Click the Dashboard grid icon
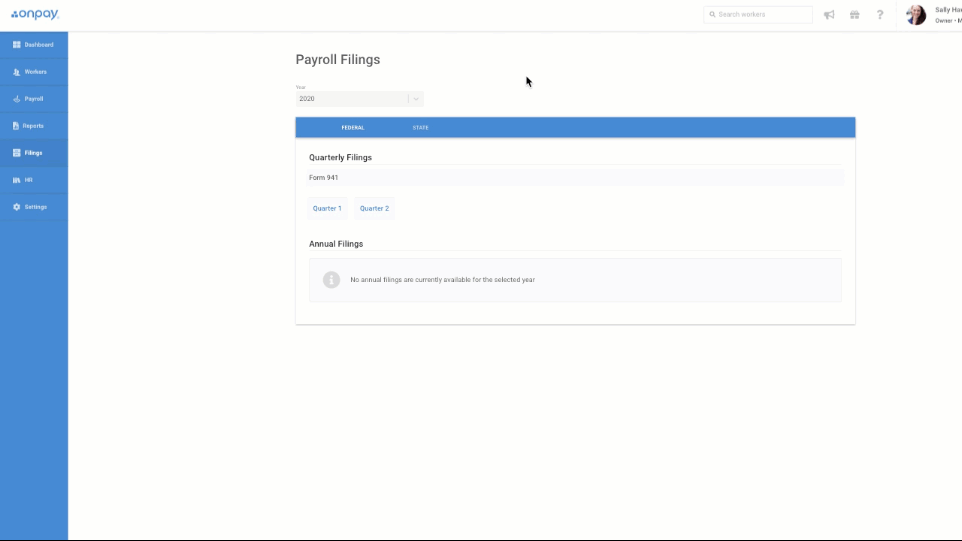962x541 pixels. [17, 45]
